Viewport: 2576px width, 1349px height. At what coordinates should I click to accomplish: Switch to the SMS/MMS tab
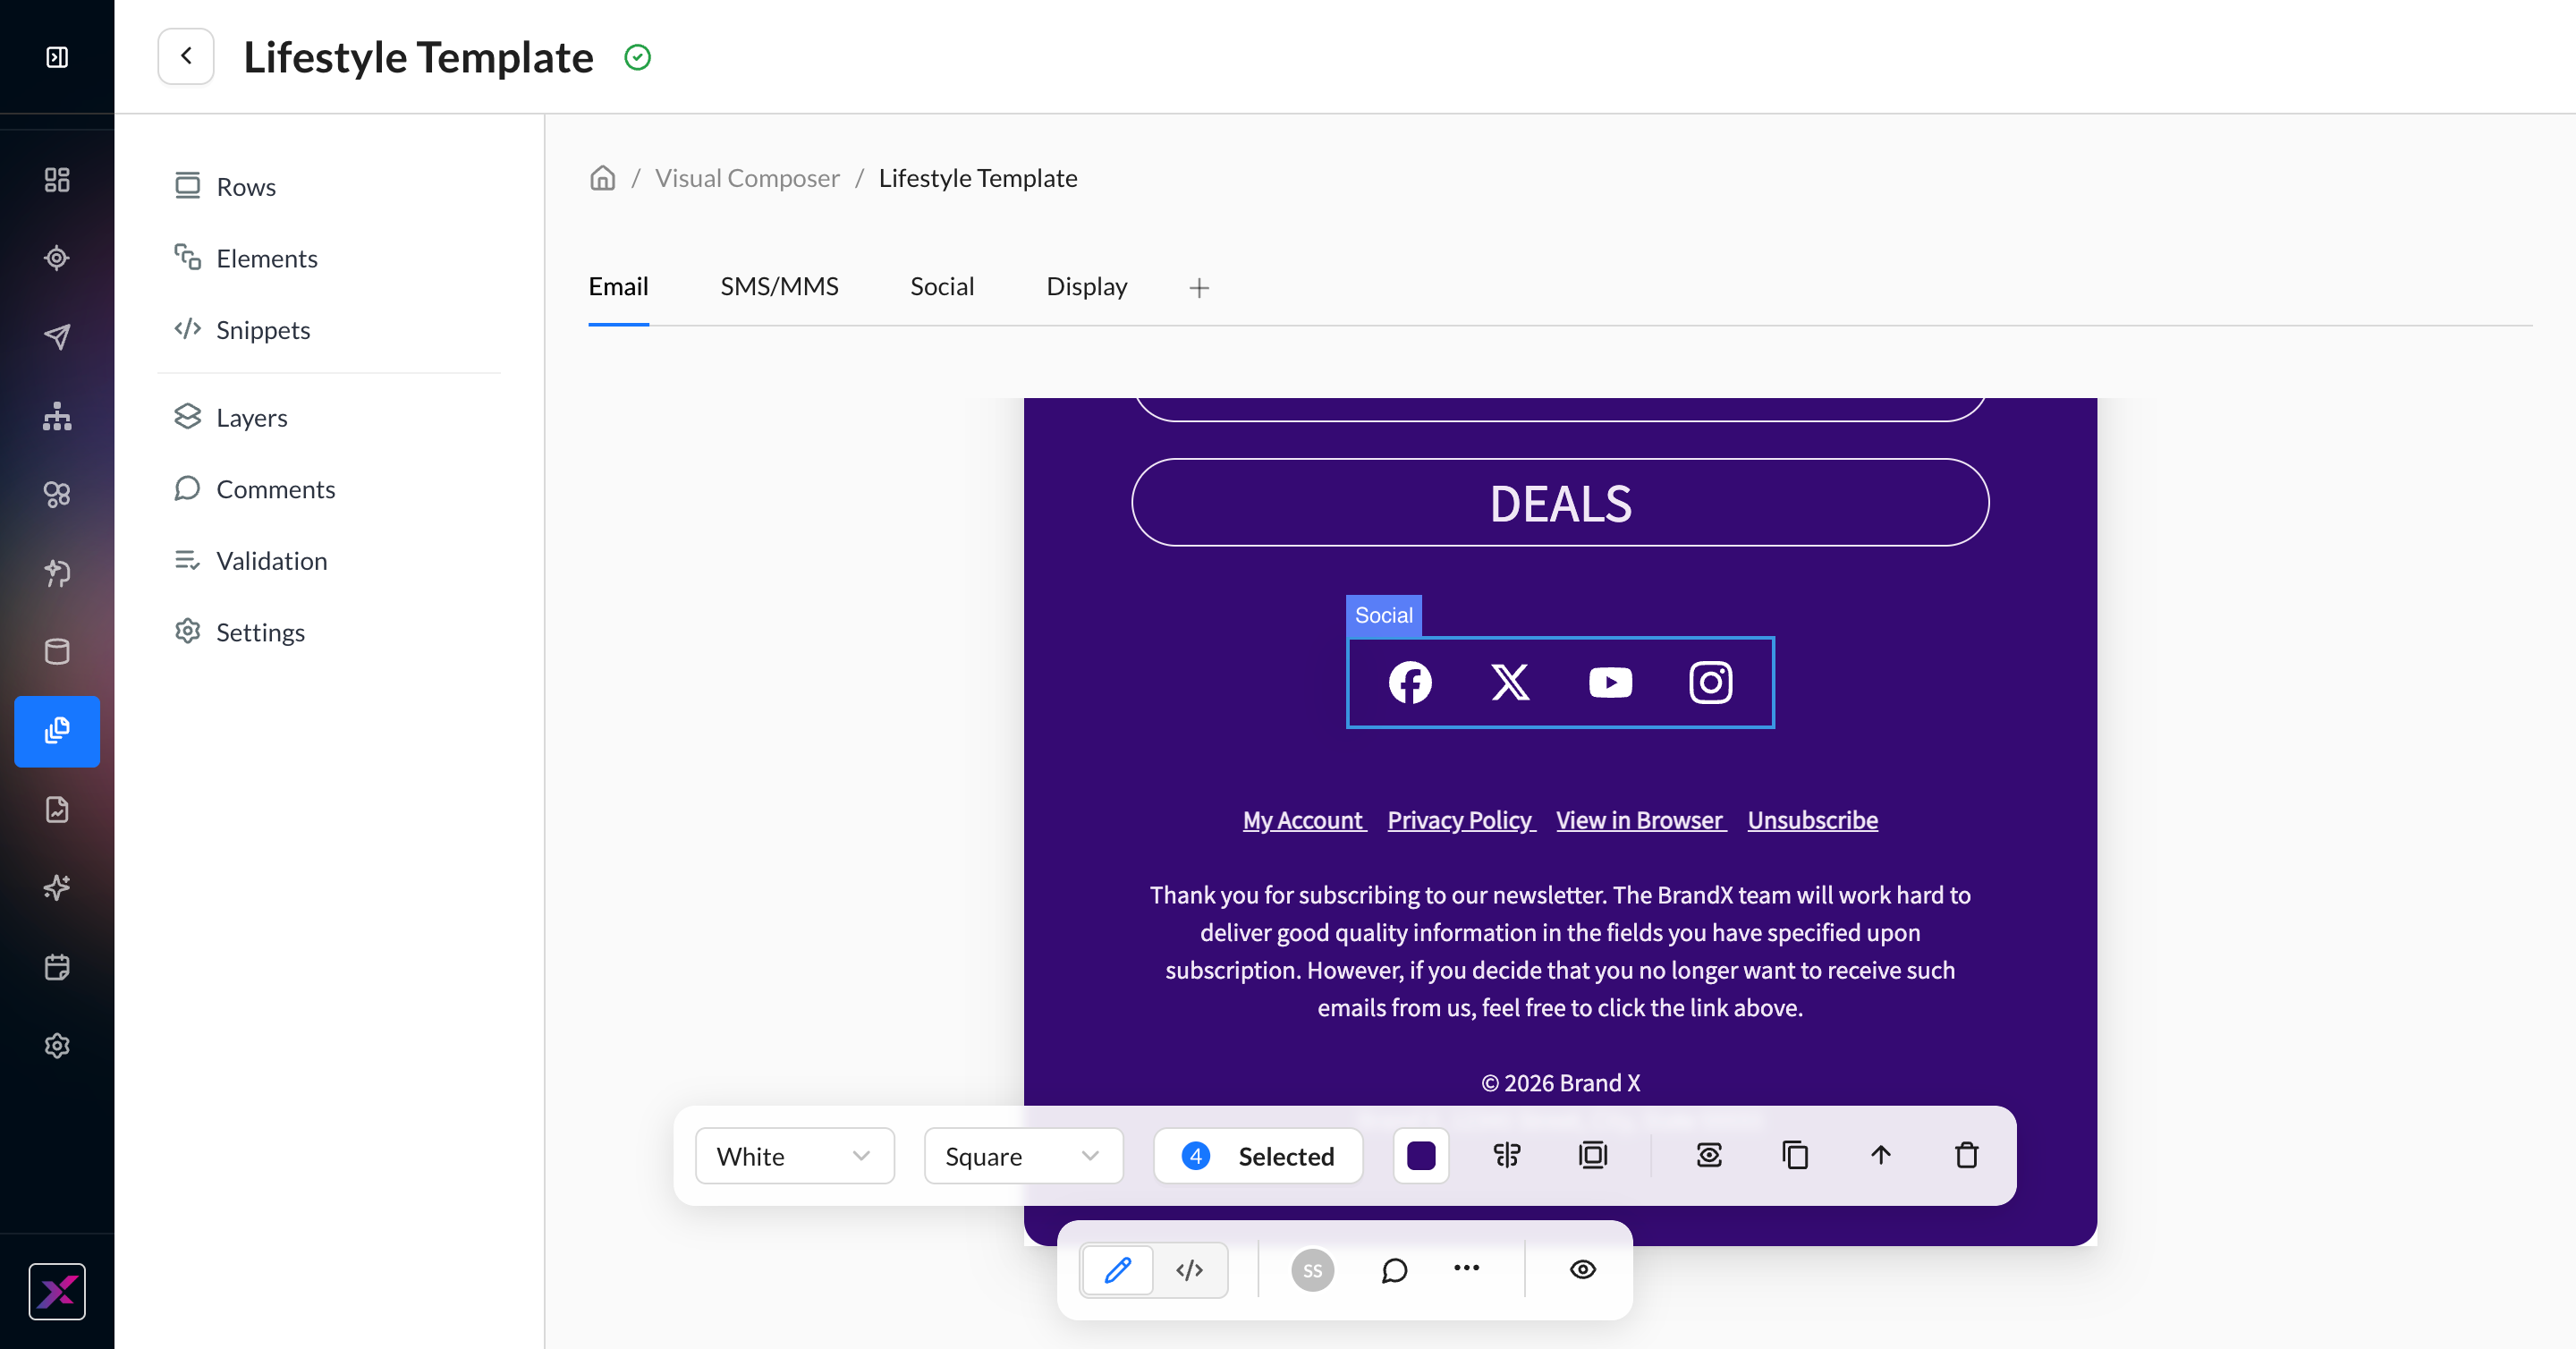tap(779, 287)
